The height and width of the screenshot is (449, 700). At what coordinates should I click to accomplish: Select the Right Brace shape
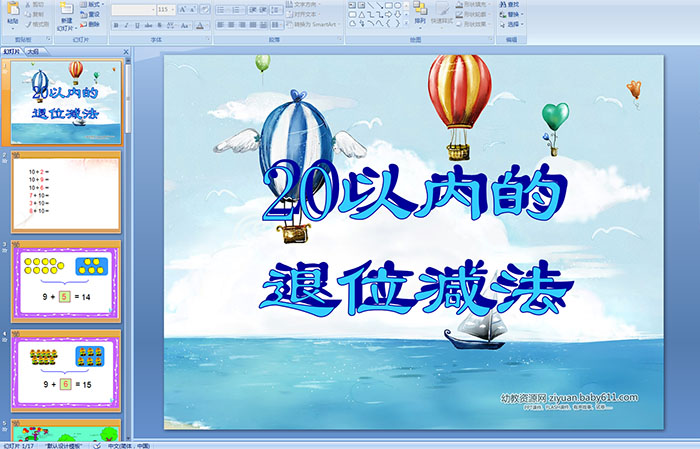point(397,23)
